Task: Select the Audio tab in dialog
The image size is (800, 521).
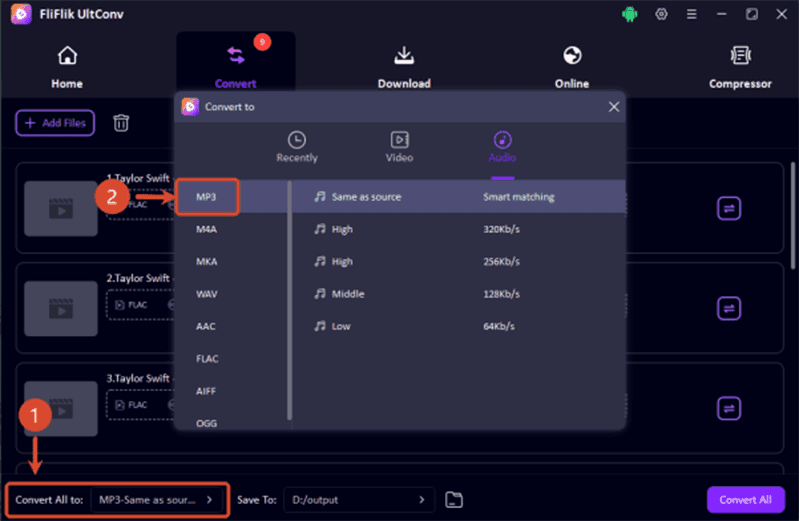Action: [x=502, y=147]
